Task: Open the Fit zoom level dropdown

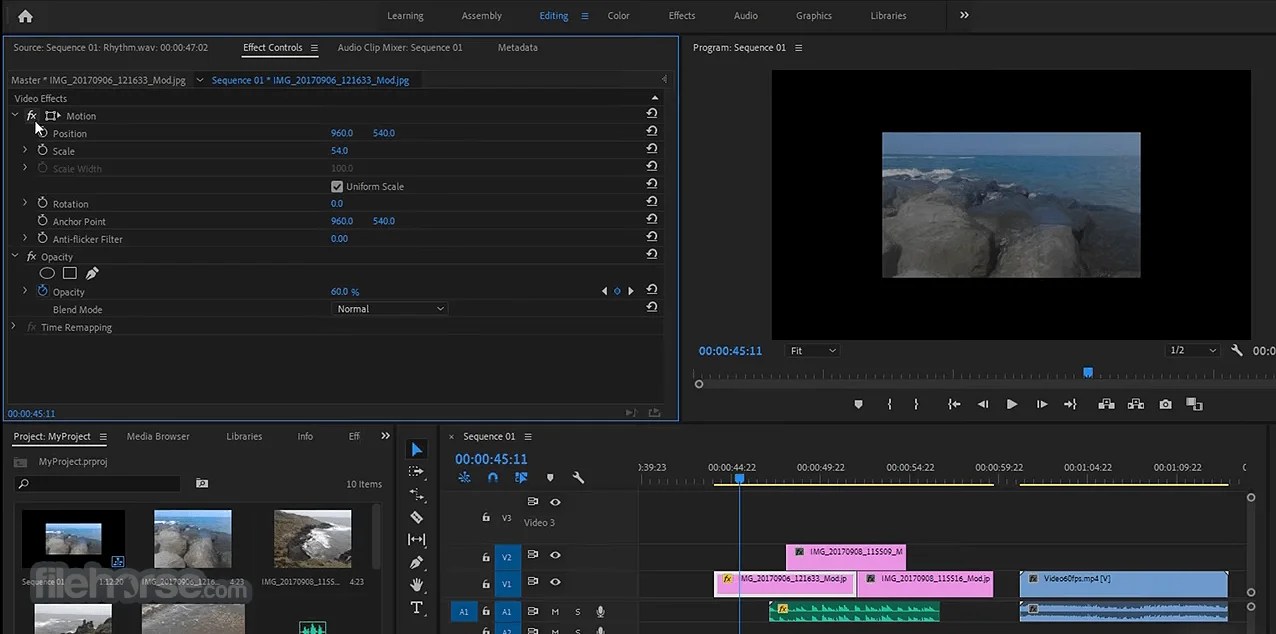Action: (x=812, y=351)
